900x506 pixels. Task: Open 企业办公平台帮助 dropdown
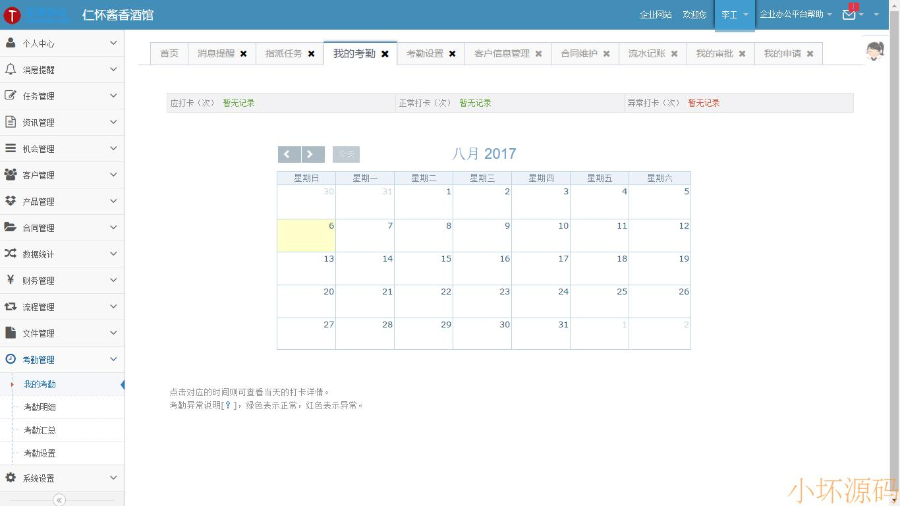tap(796, 14)
